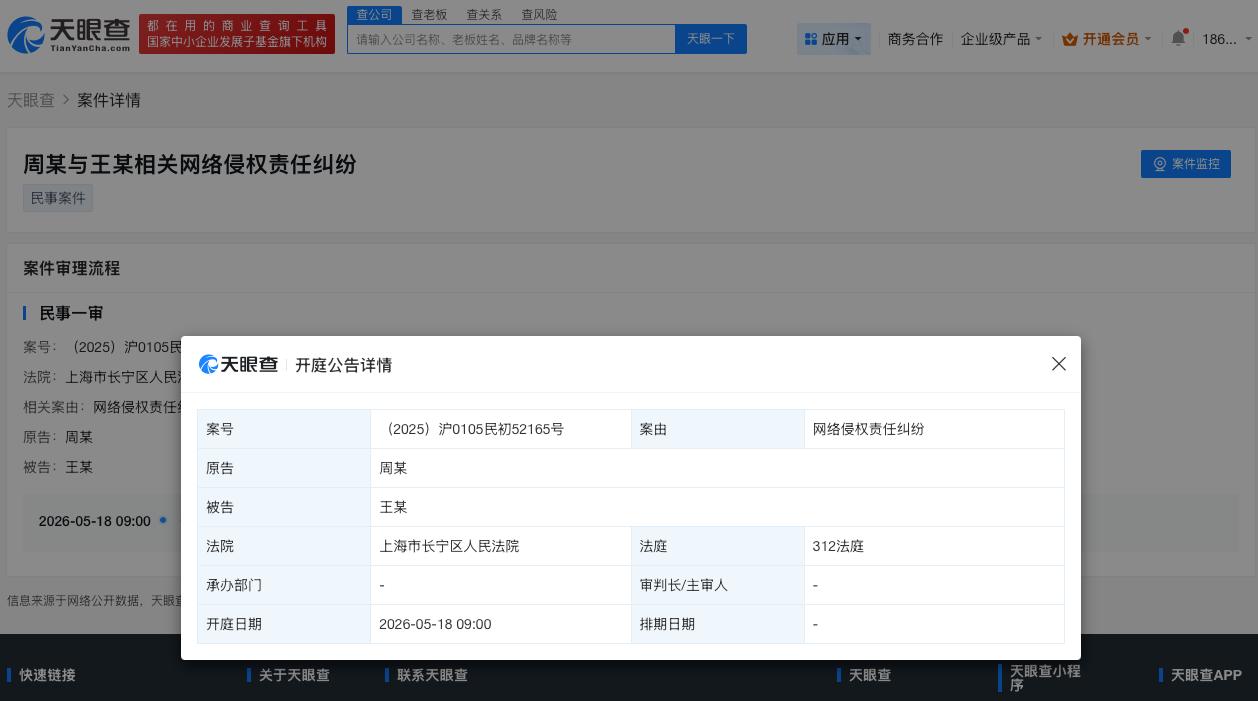
Task: Switch to the 查老板 search tab
Action: click(429, 14)
